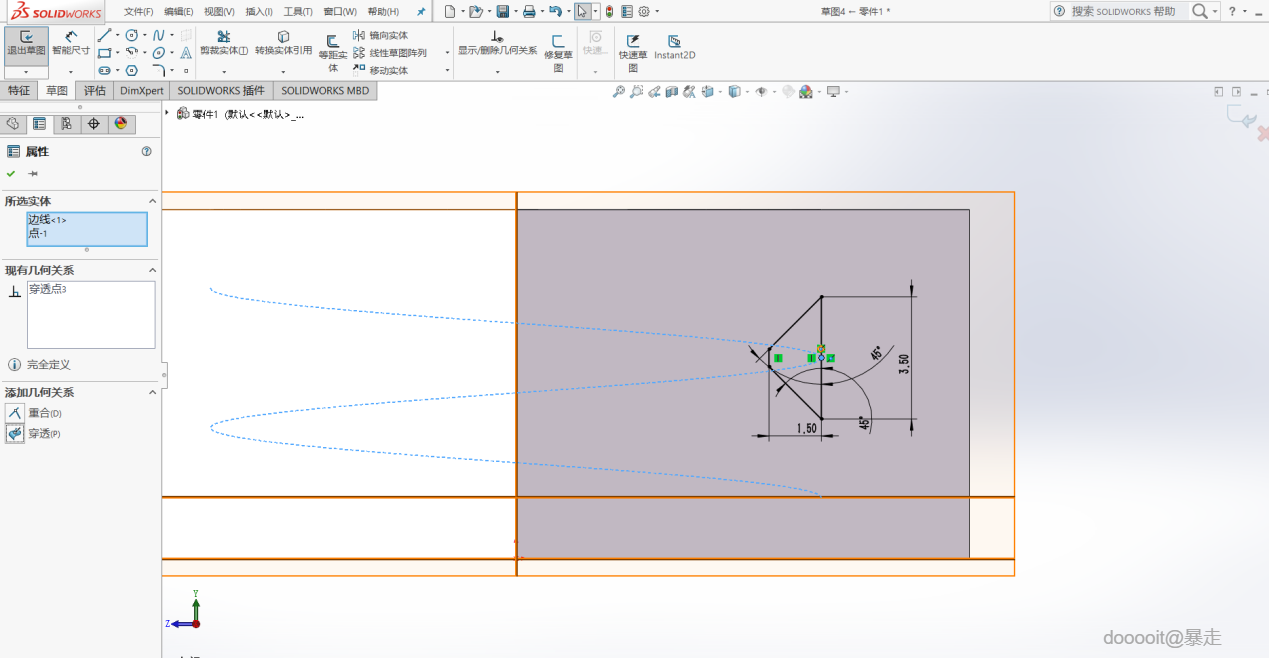
Task: Select the Trim Entities (剪裁实体) tool
Action: (224, 43)
